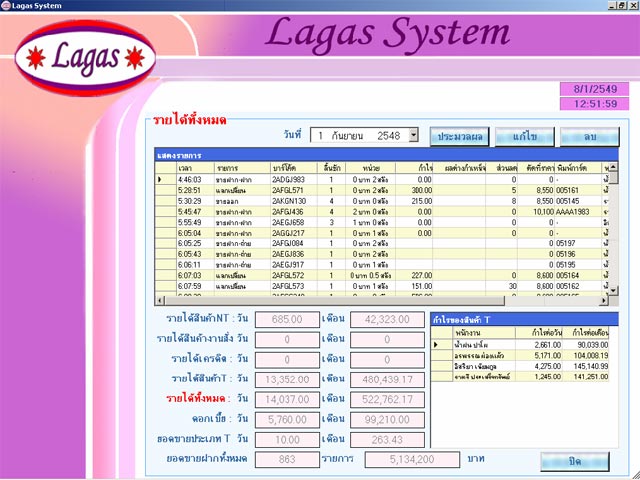
Task: Click interest month field 99,210.00
Action: [387, 420]
